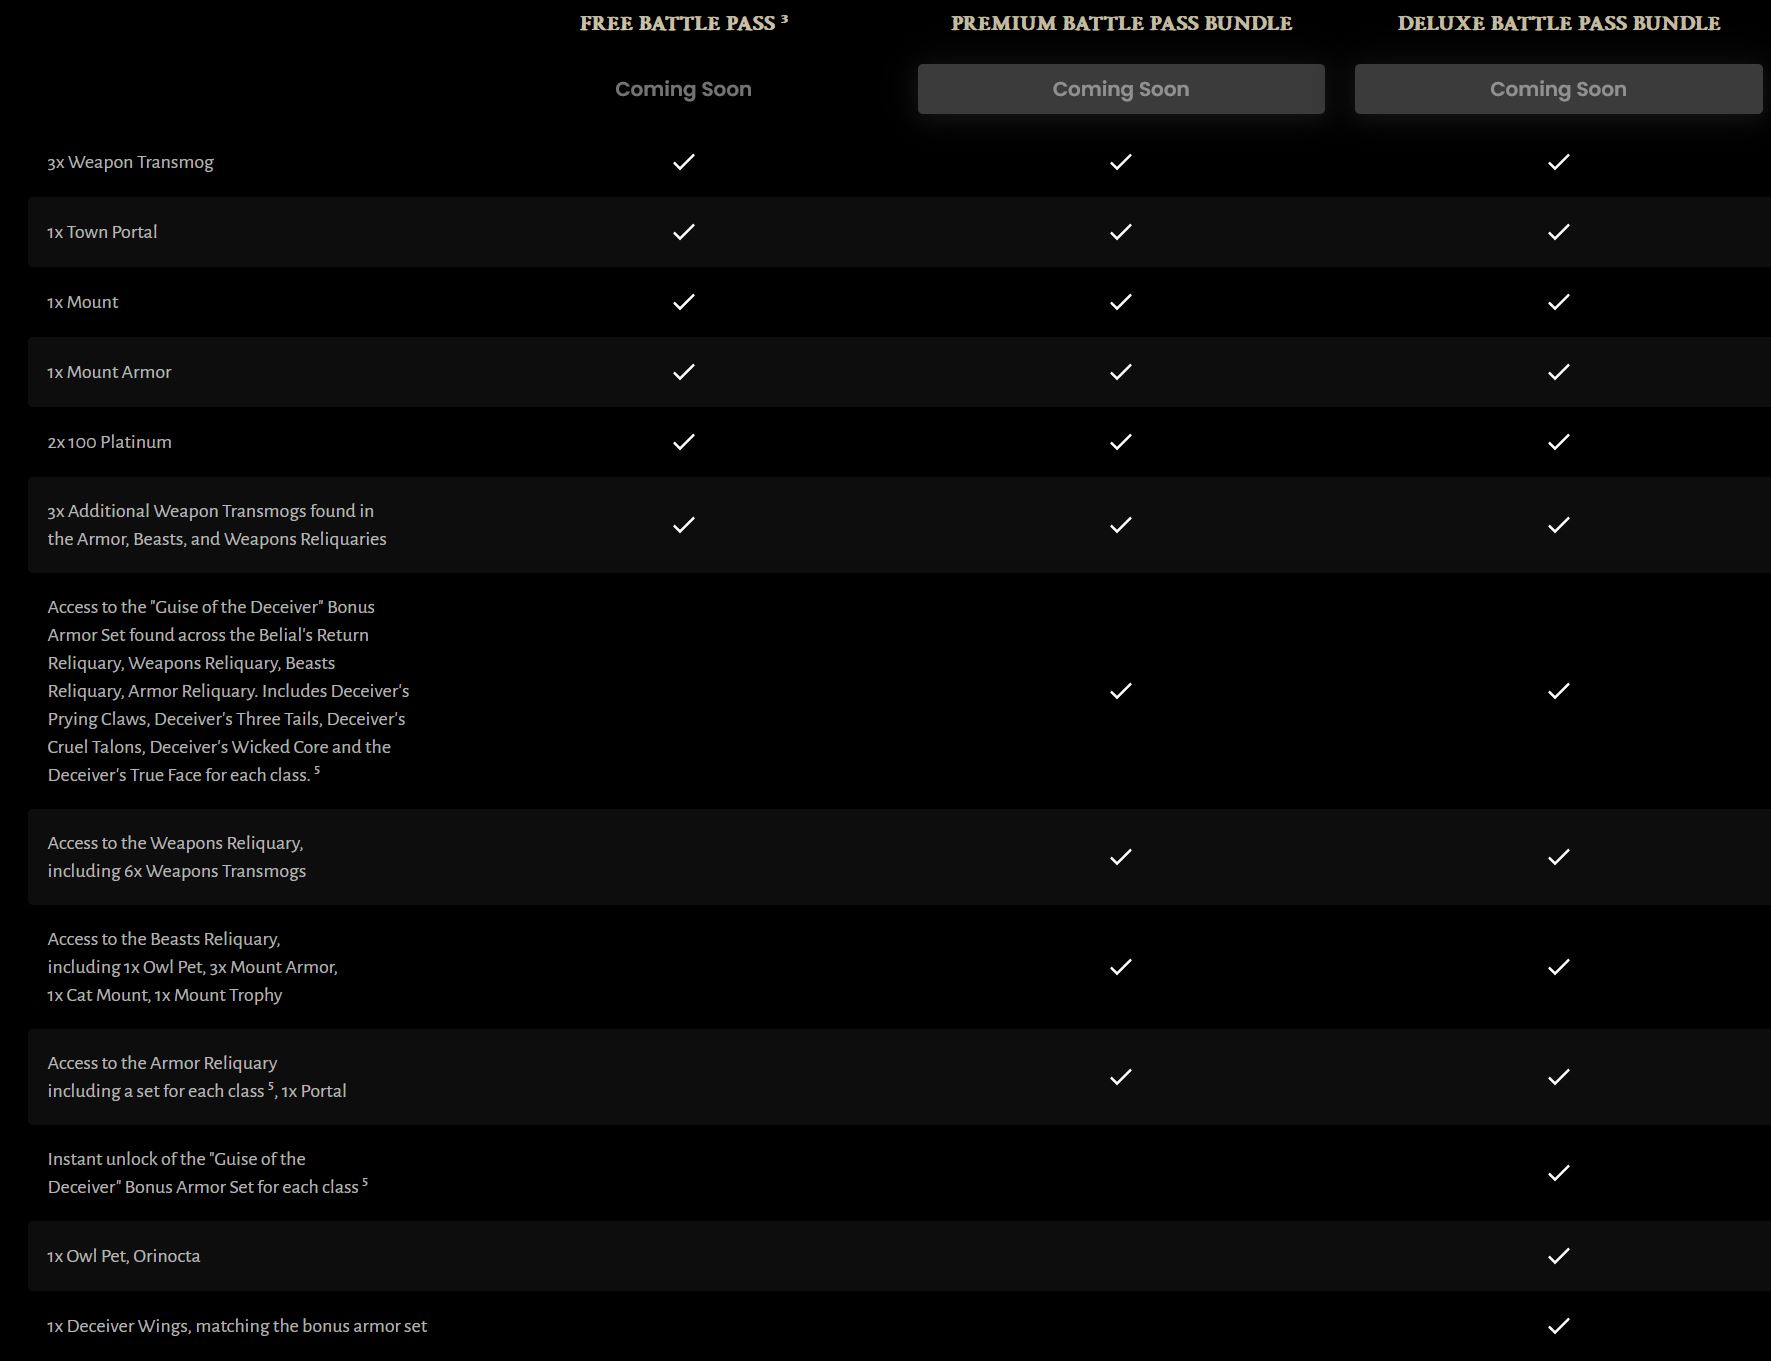Click Deluxe checkmark for 1x Owl Pet, Orinocta

(x=1559, y=1255)
